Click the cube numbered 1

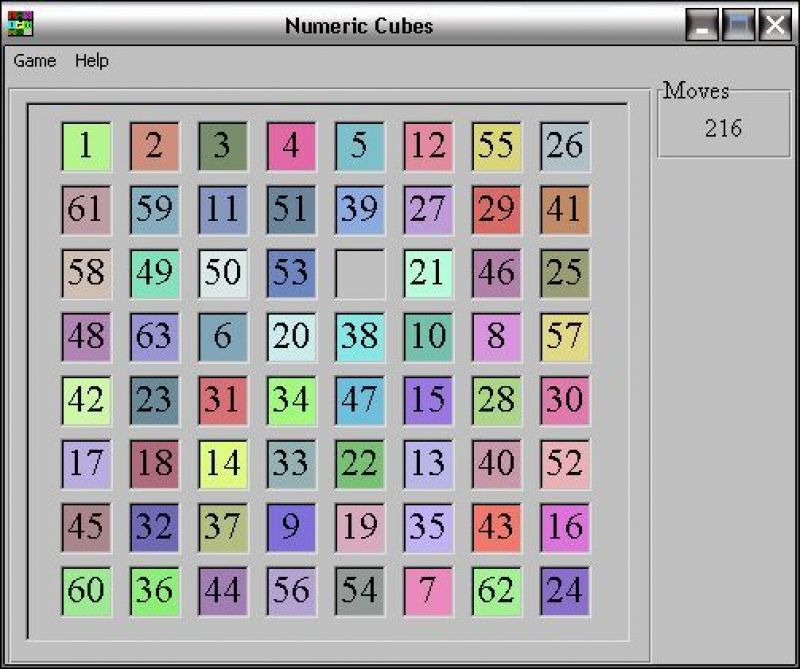pos(86,146)
